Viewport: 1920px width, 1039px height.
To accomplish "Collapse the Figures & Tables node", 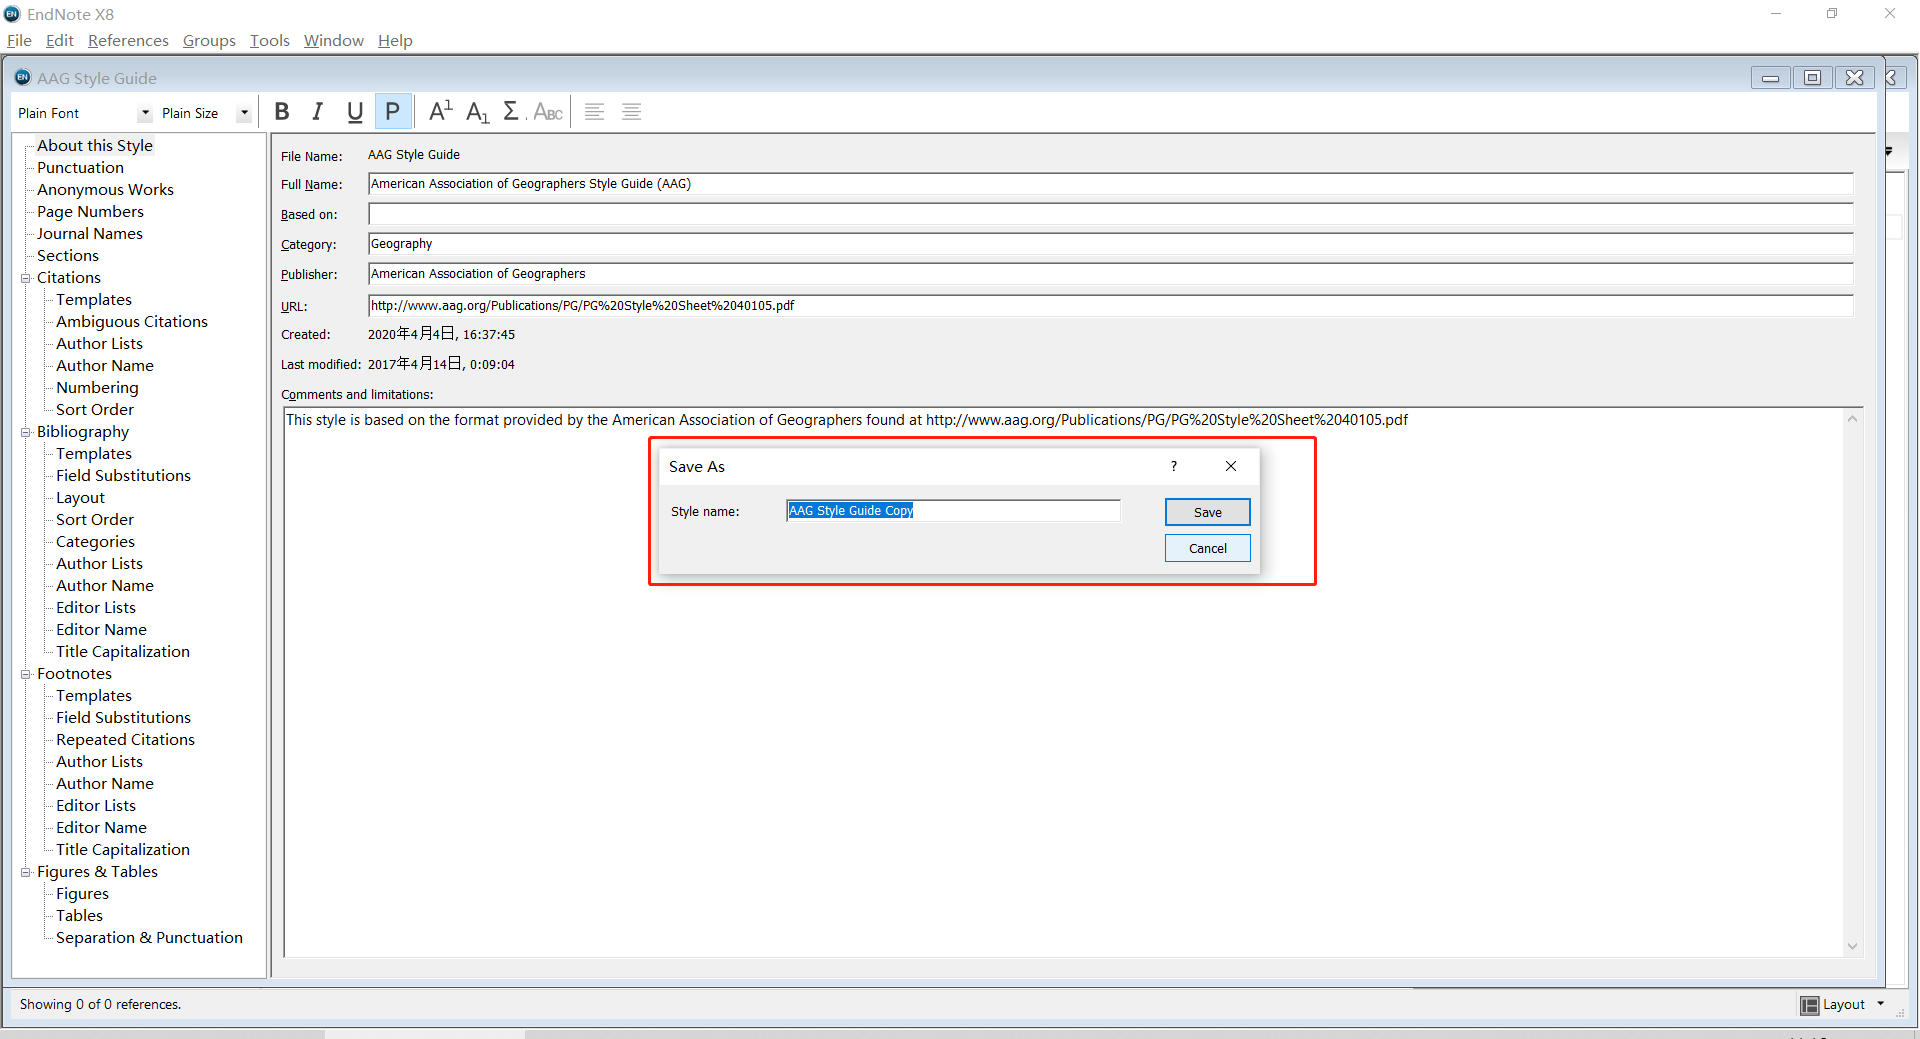I will (26, 872).
